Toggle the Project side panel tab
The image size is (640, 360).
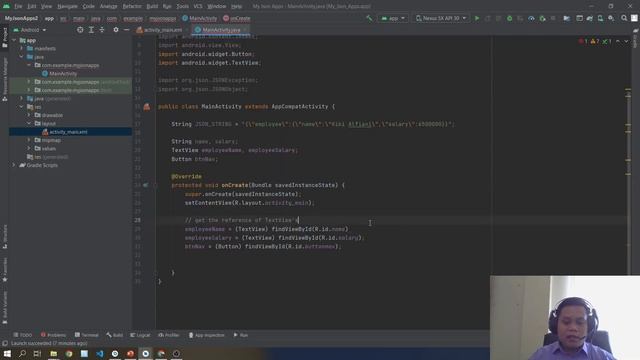pyautogui.click(x=5, y=38)
